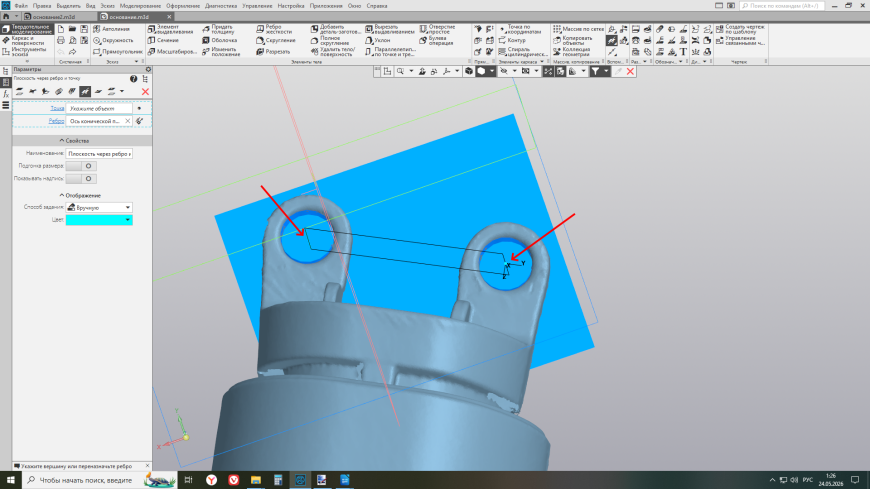Click the Точка link in parameters
870x489 pixels.
coord(57,109)
